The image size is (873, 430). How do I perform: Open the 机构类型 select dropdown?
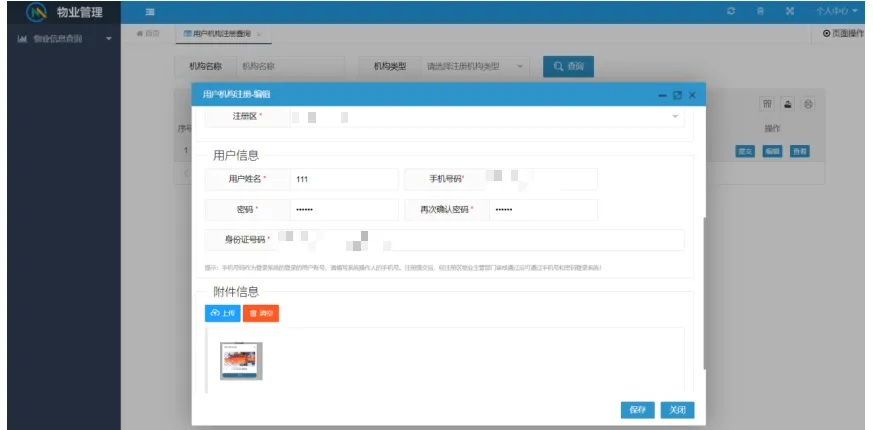point(475,67)
